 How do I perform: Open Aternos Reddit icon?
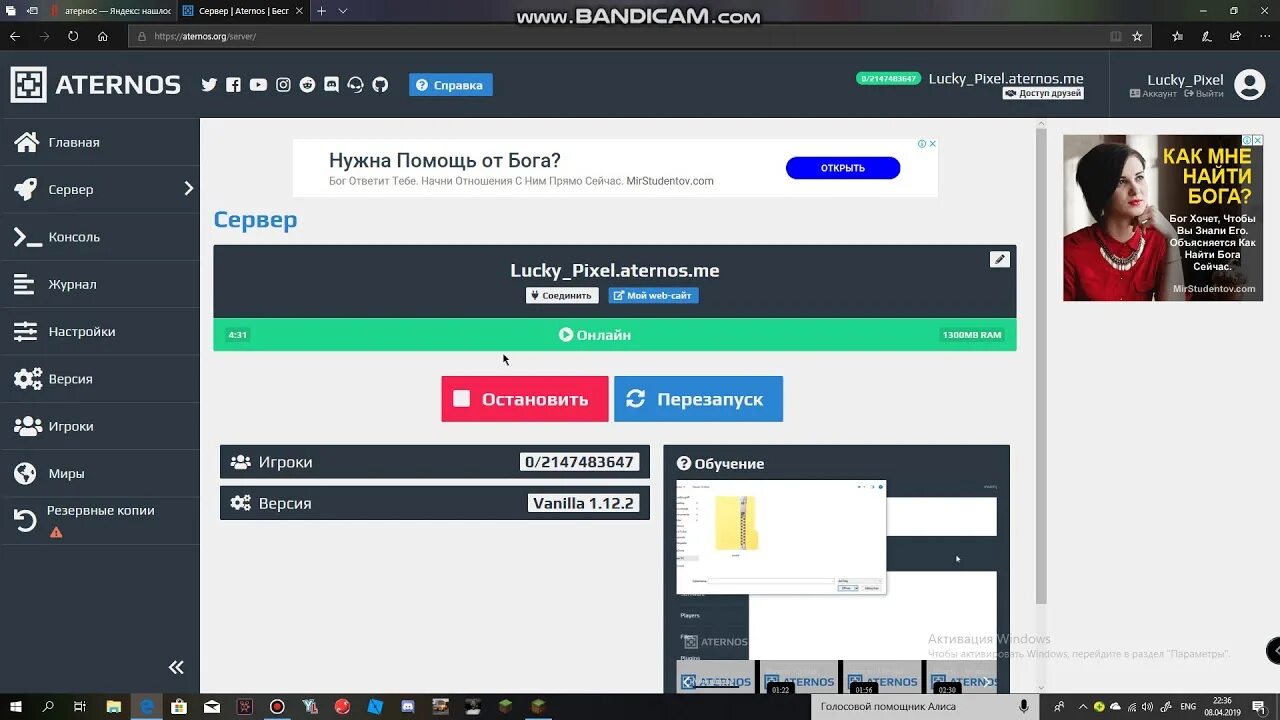(307, 85)
